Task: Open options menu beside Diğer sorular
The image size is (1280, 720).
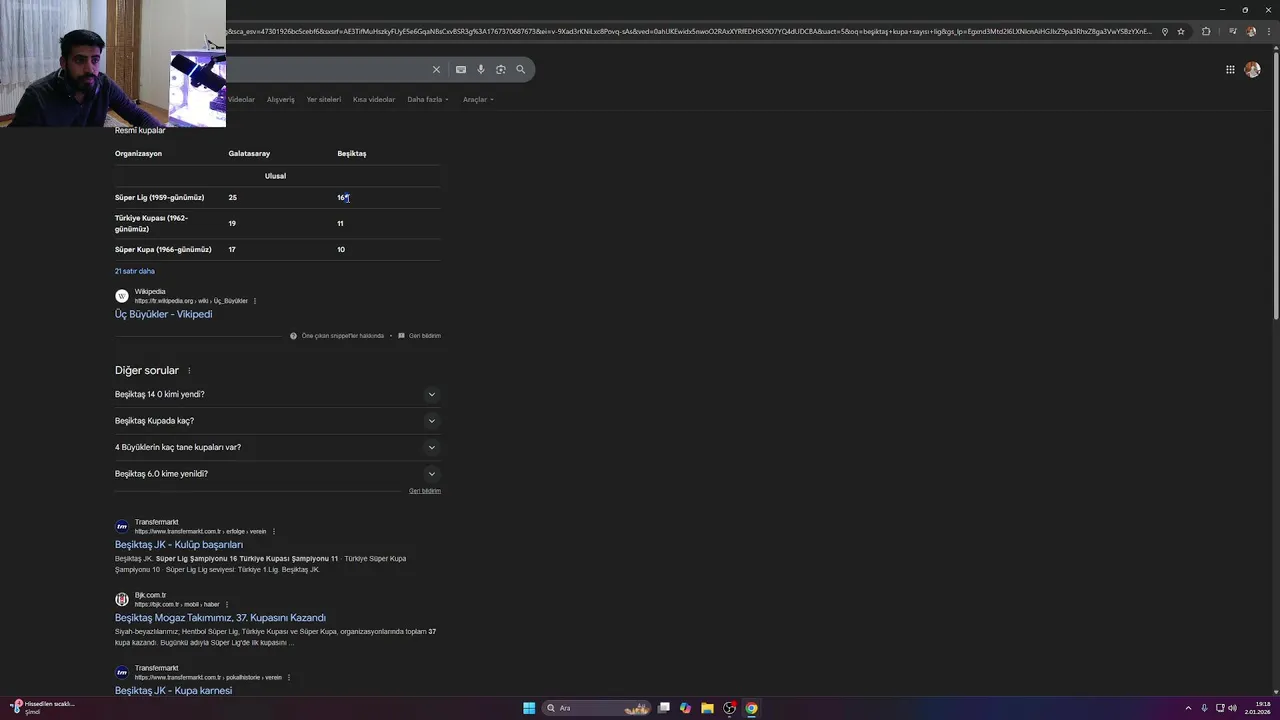Action: click(x=189, y=371)
